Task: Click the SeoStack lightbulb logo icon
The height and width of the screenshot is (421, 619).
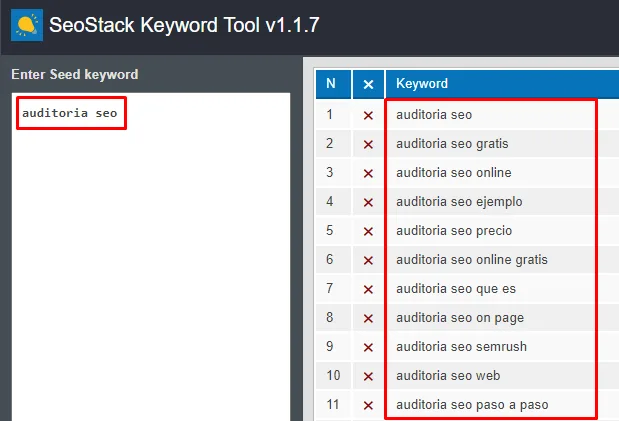Action: point(27,25)
